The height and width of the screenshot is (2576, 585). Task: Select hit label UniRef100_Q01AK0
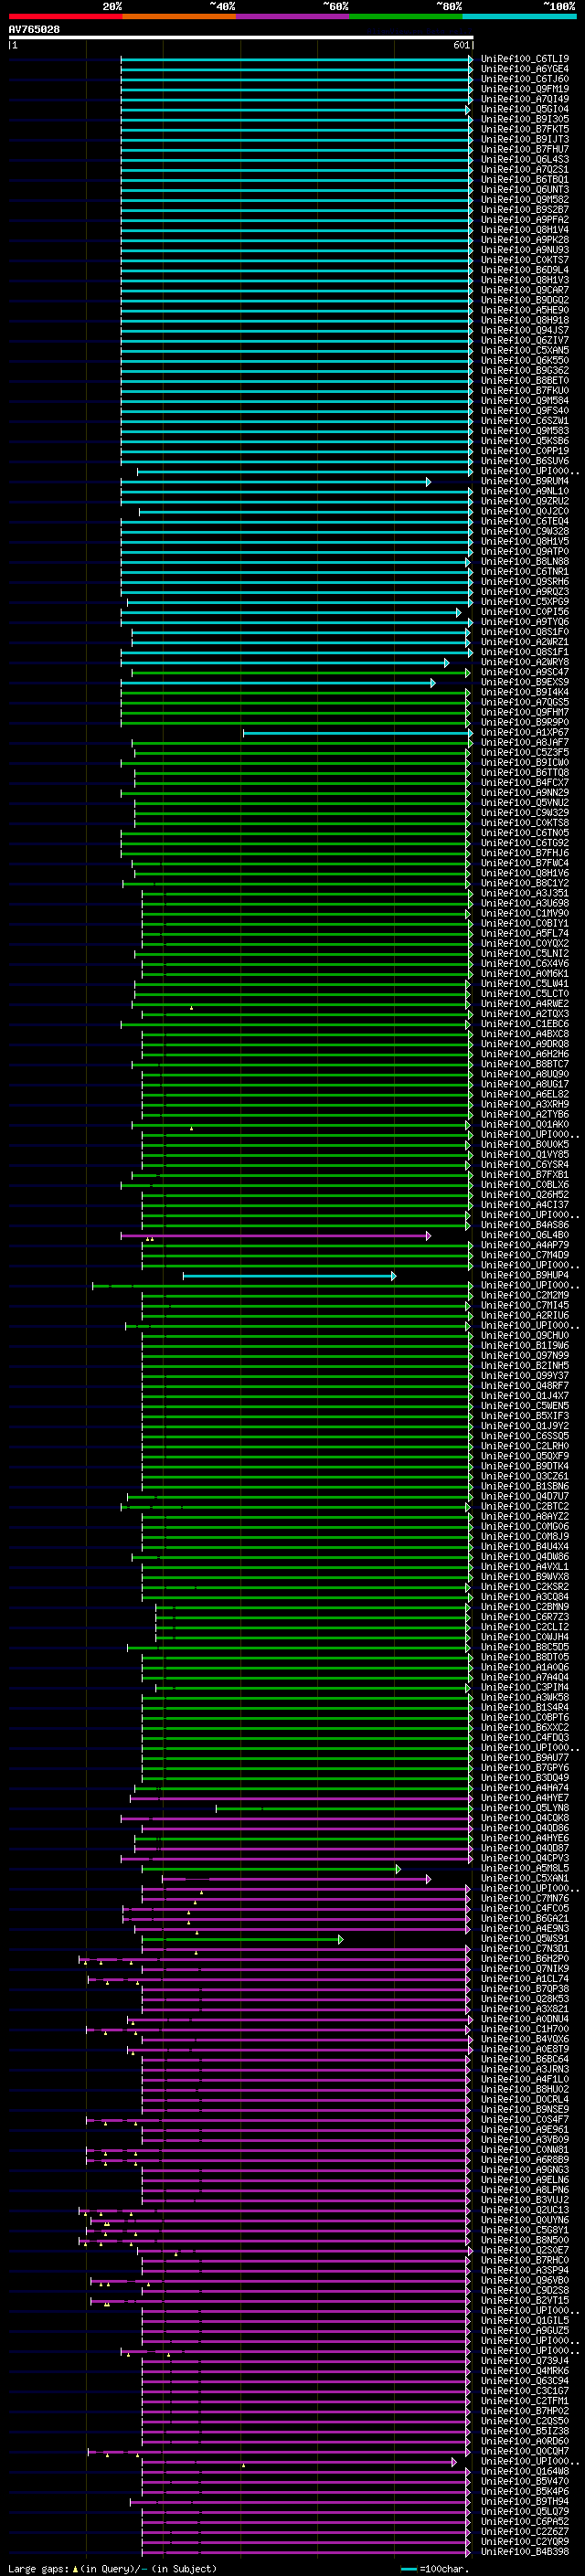524,1125
